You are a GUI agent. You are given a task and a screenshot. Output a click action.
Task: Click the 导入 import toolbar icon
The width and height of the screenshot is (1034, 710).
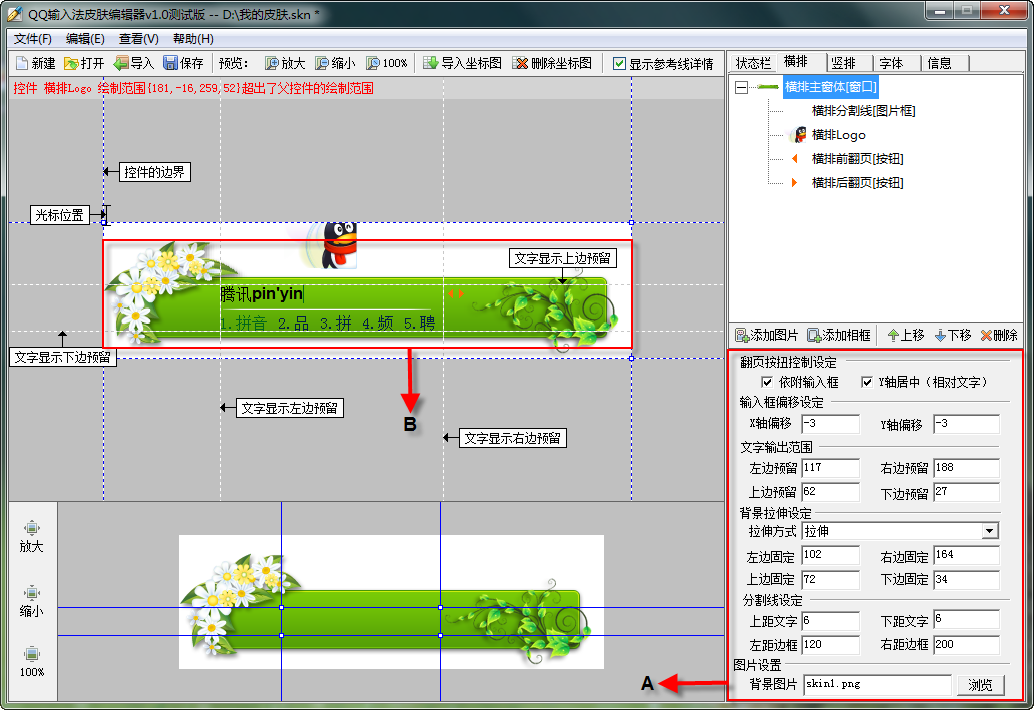[133, 63]
